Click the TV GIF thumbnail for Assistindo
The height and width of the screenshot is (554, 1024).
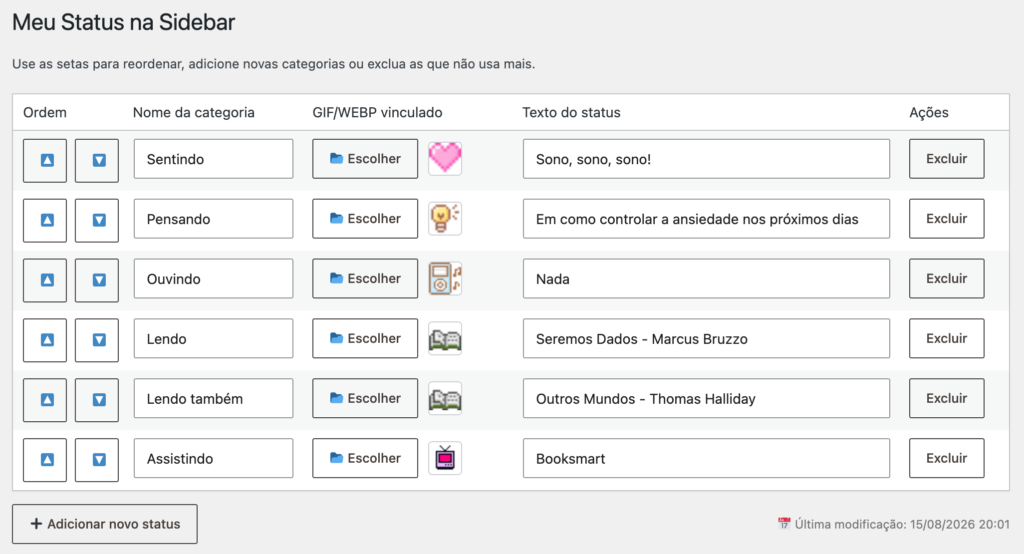tap(445, 458)
